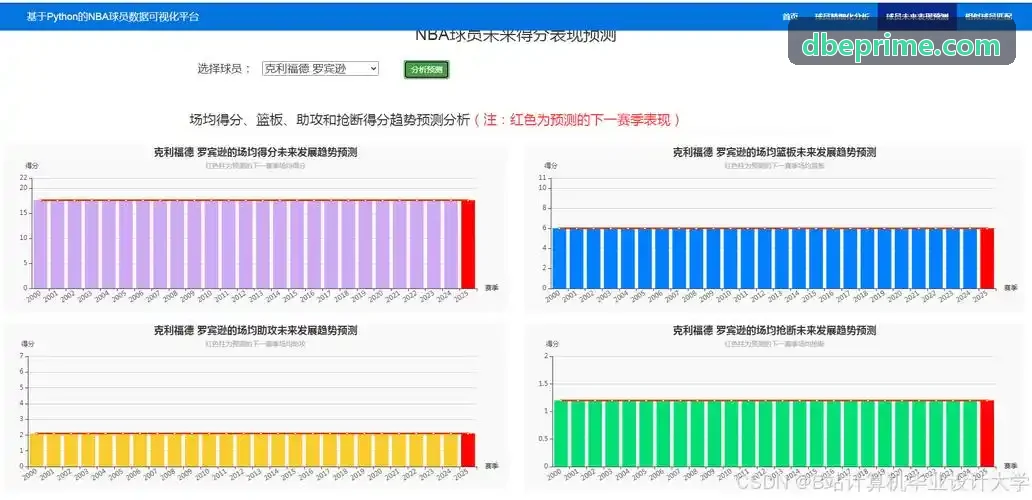This screenshot has height=500, width=1032.
Task: Click the 得分 axis label in 场均抢断 chart
Action: tap(552, 343)
